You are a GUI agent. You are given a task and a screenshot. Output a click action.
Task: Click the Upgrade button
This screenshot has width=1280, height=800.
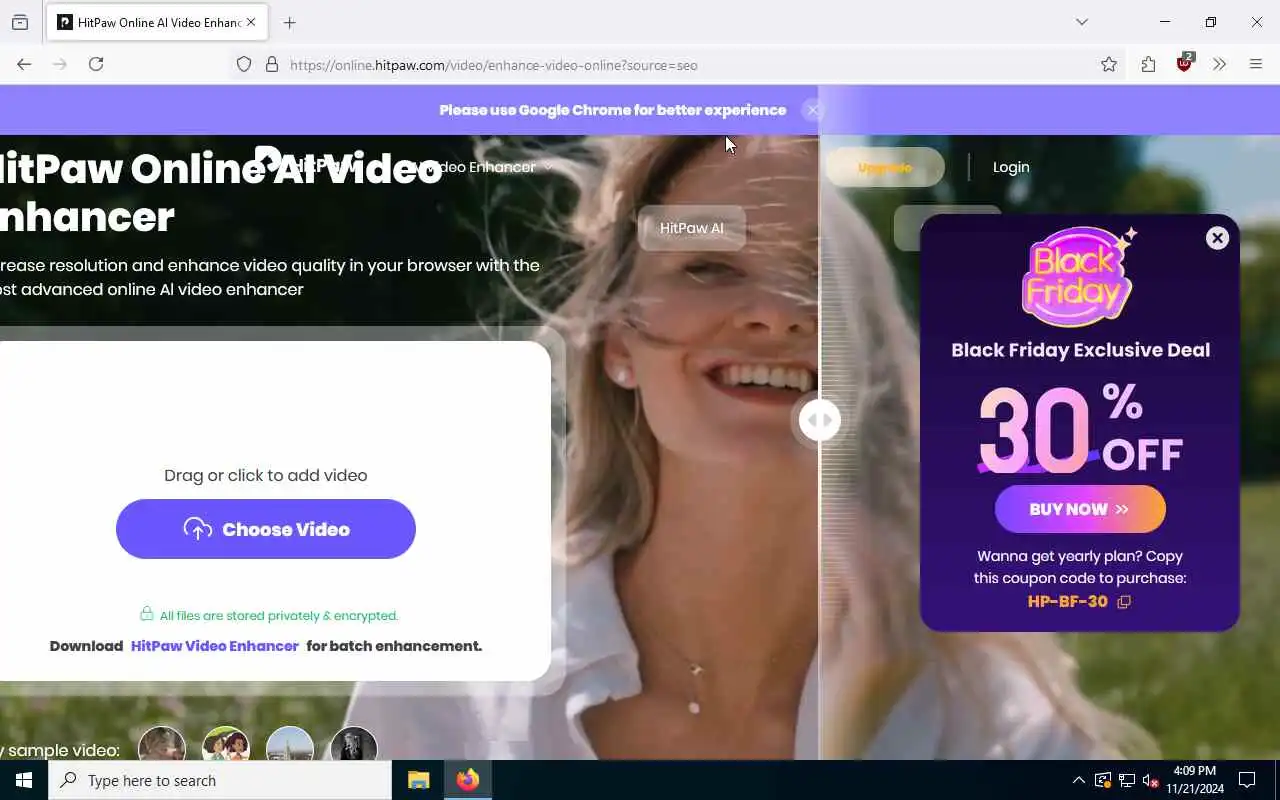[885, 167]
